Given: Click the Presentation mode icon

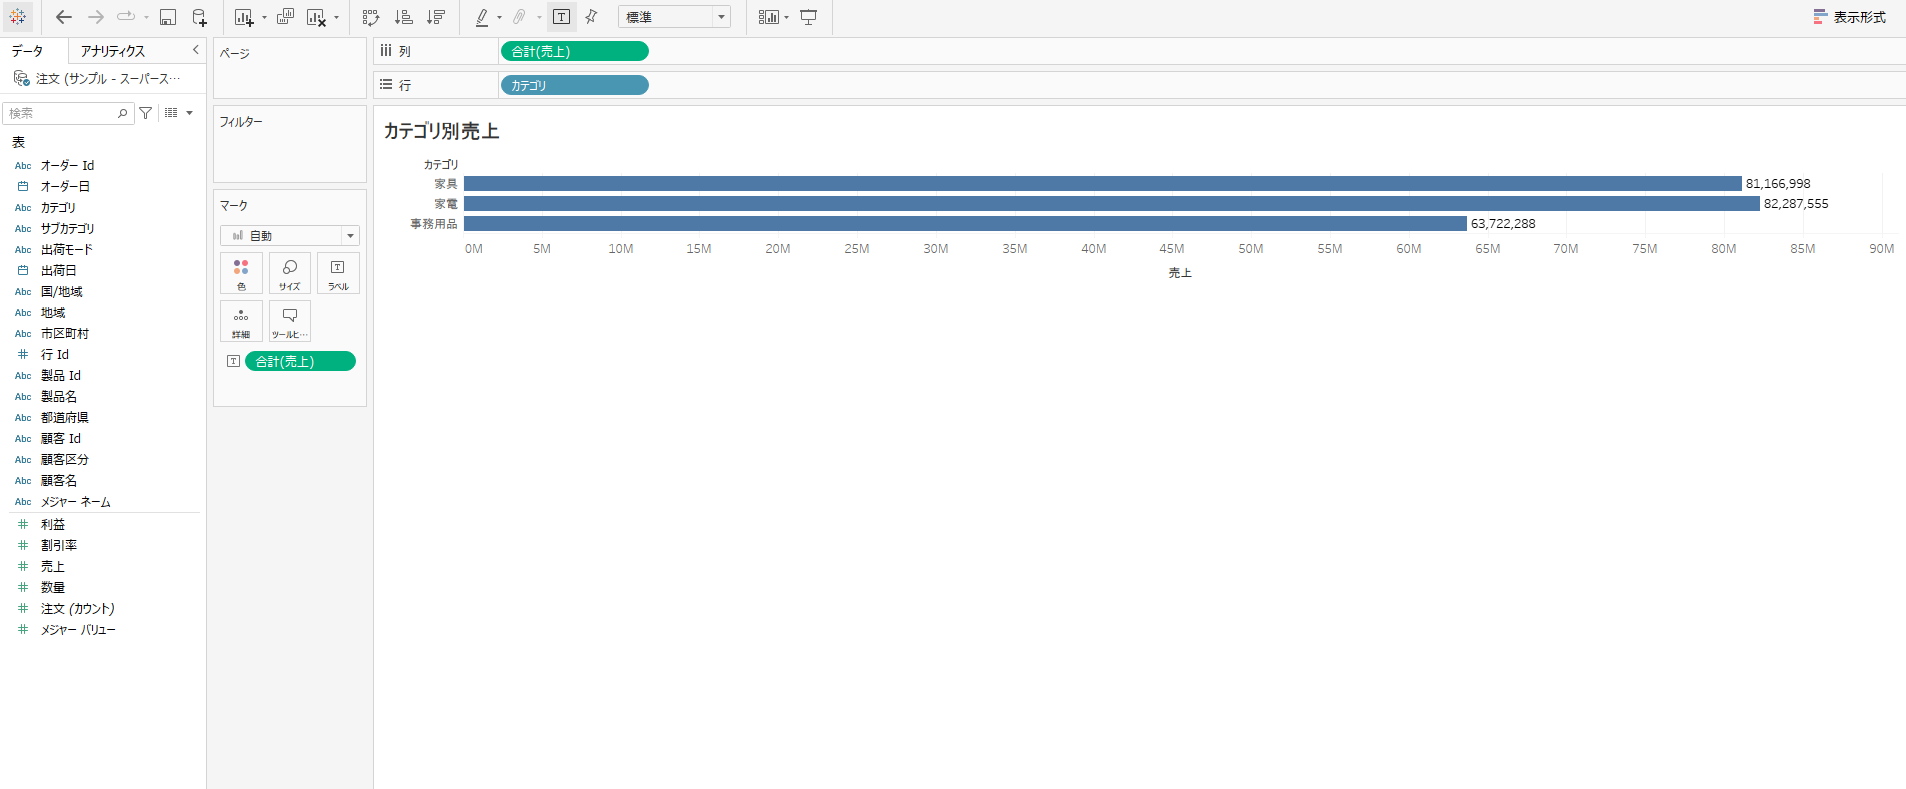Looking at the screenshot, I should 809,17.
